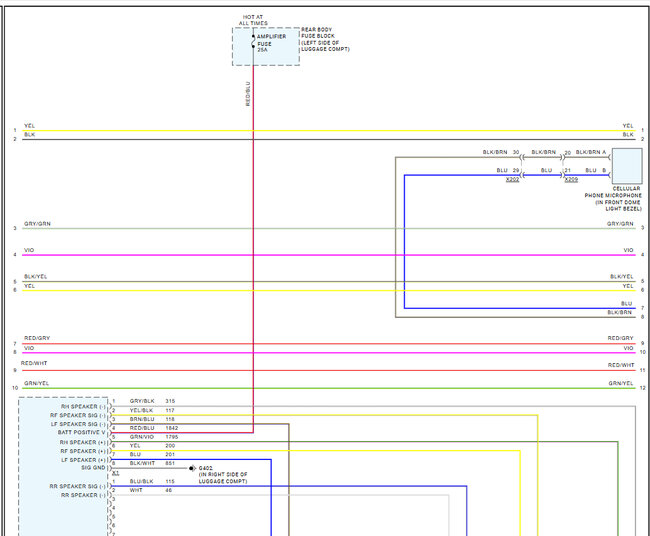650x536 pixels.
Task: Click the "LF SPEAKER SIG (-)" pin label
Action: (x=78, y=424)
